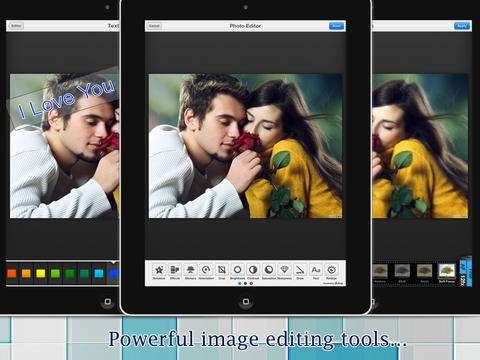Go to first toolbar page dot
Viewport: 480px width, 360px height.
coord(240,283)
